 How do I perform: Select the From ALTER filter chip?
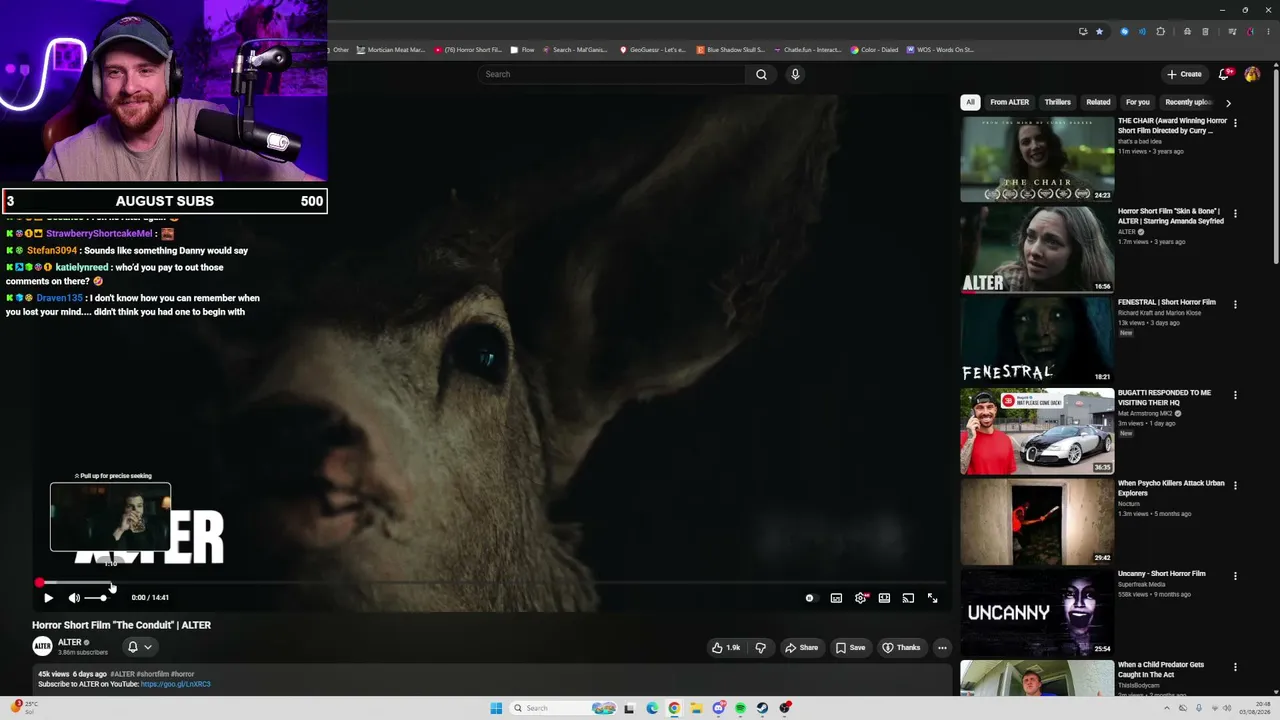coord(1009,102)
